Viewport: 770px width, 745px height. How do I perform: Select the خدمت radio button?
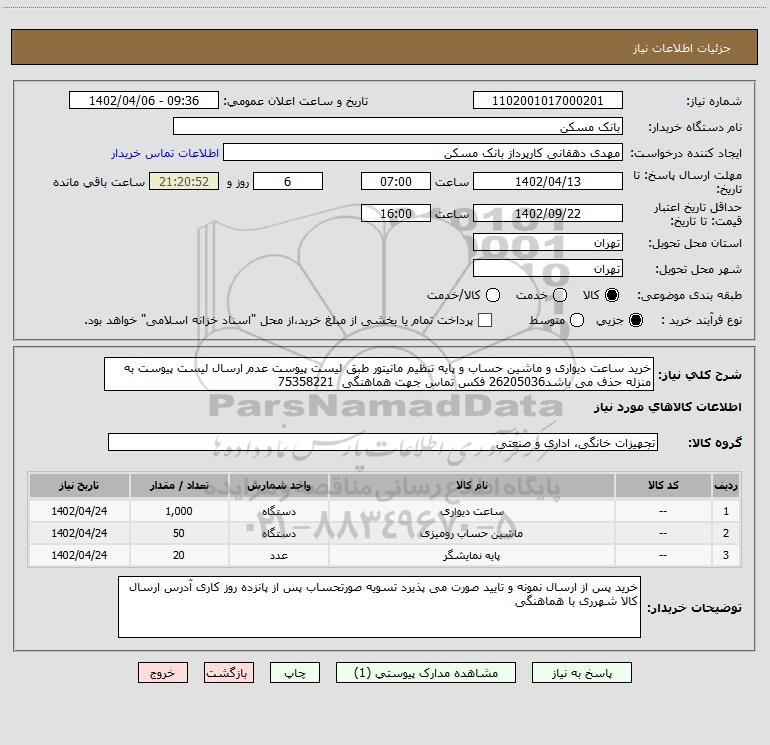pyautogui.click(x=560, y=295)
